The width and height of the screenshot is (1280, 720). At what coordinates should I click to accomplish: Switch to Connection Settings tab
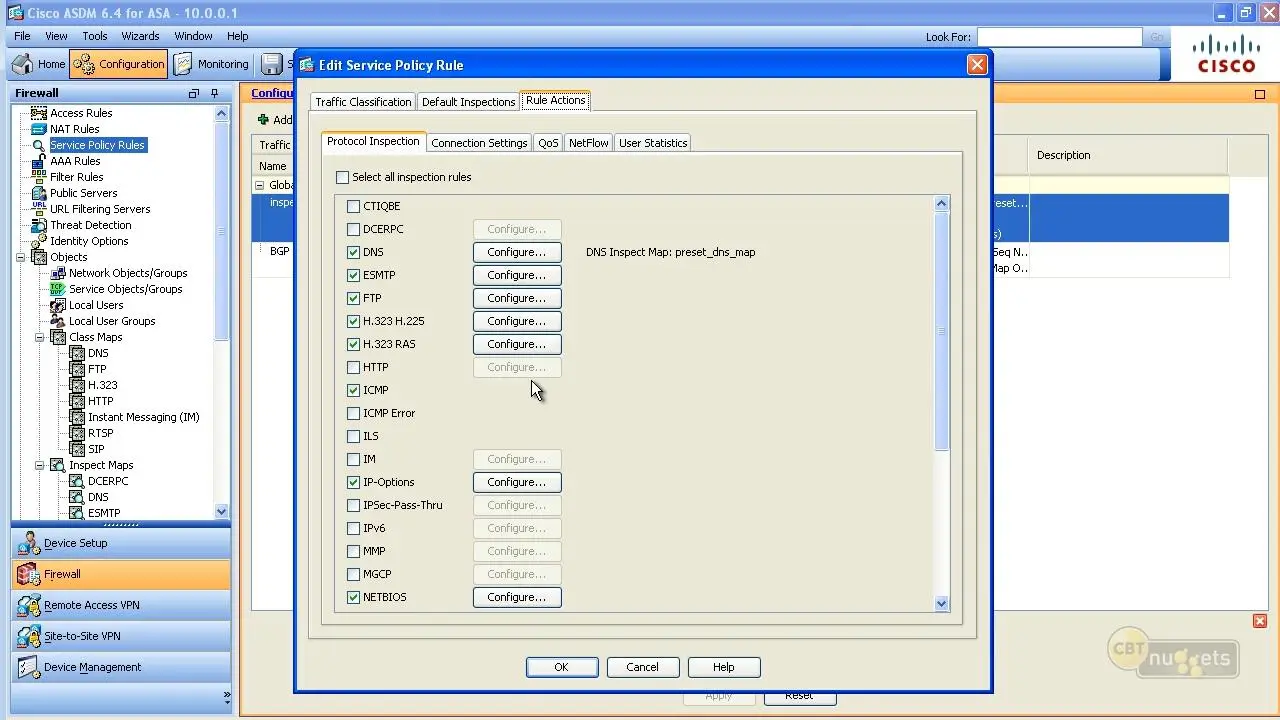[479, 143]
